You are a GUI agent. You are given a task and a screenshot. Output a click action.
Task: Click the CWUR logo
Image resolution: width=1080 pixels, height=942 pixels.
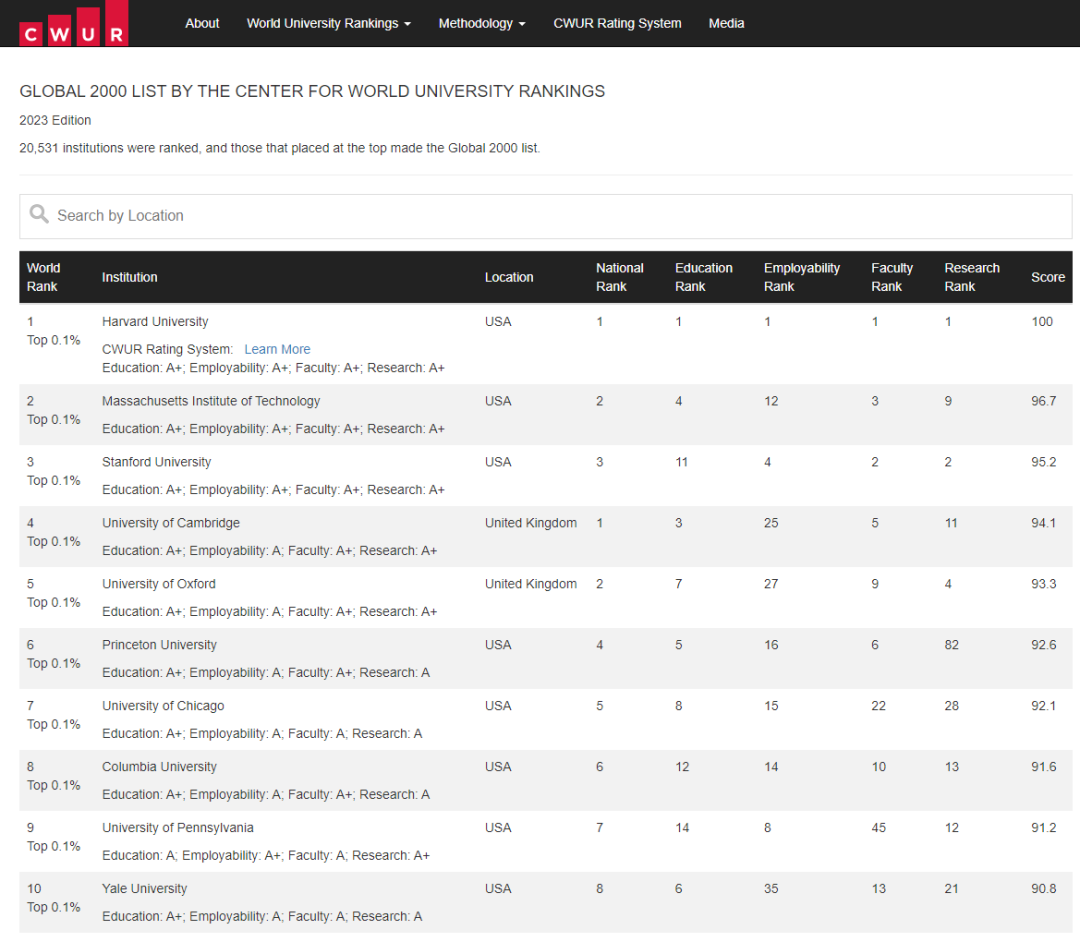point(74,23)
